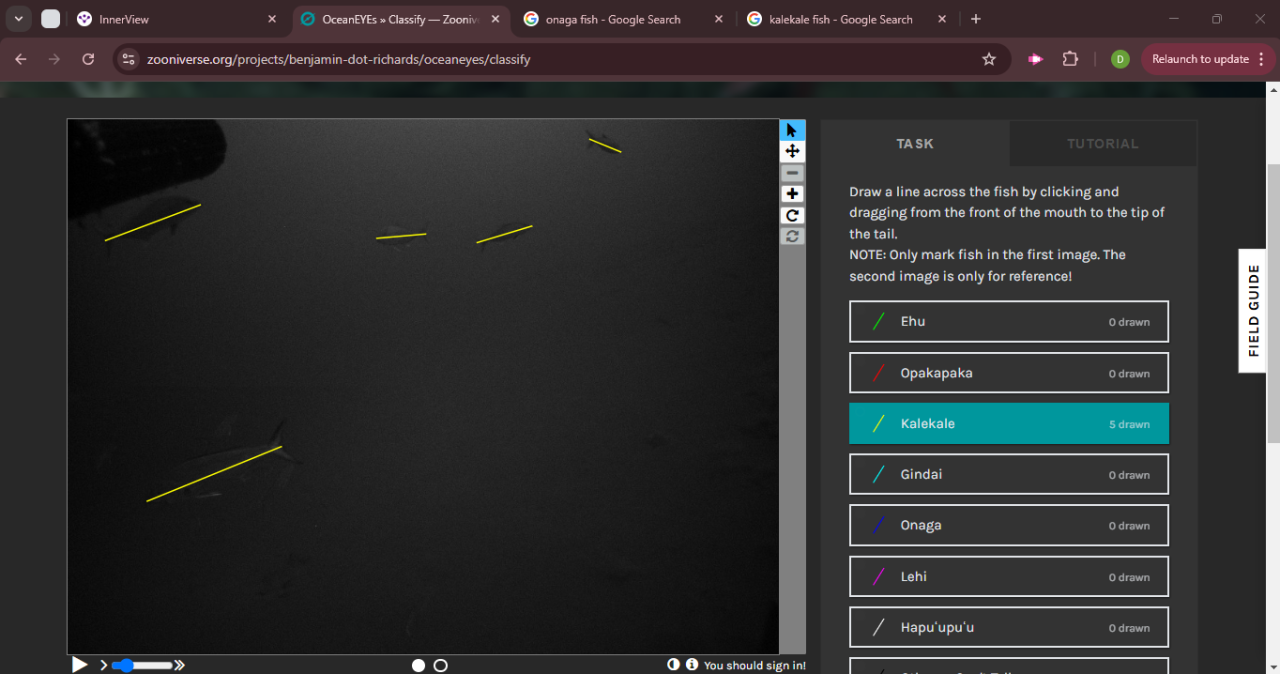Activate the pan/move image tool
The height and width of the screenshot is (674, 1280).
[x=792, y=151]
